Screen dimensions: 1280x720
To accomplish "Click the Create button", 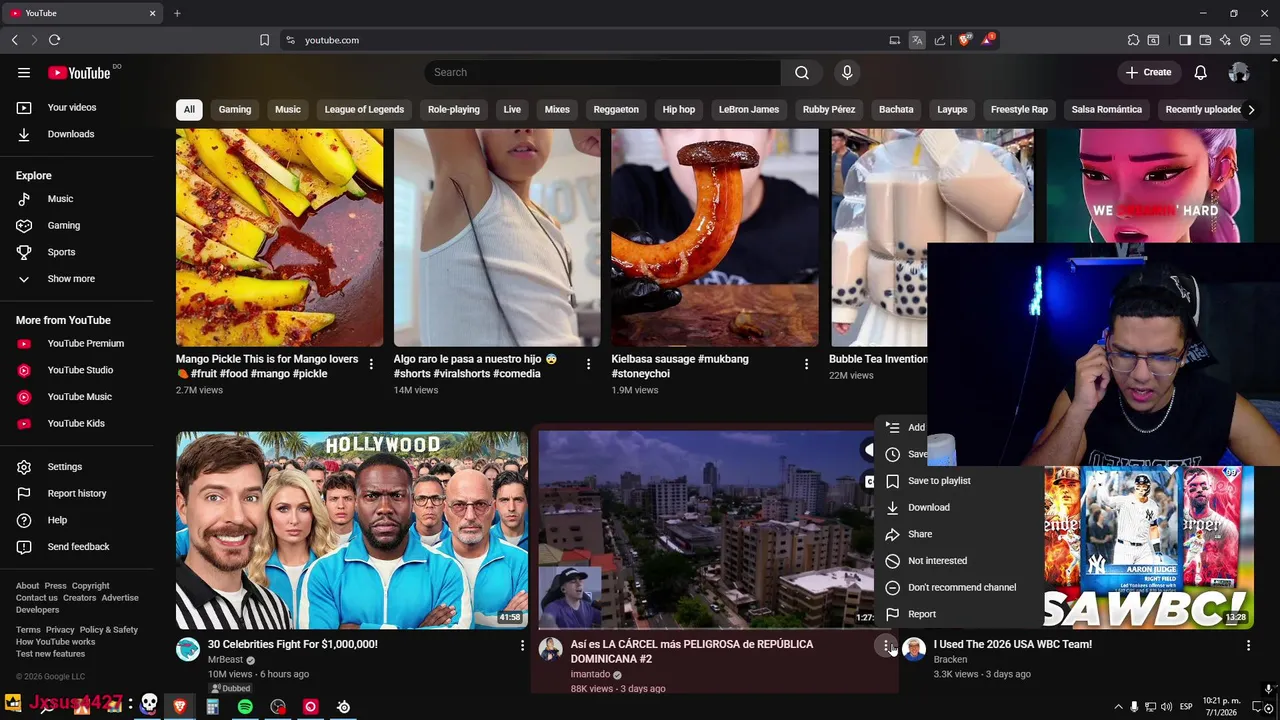I will (1148, 72).
